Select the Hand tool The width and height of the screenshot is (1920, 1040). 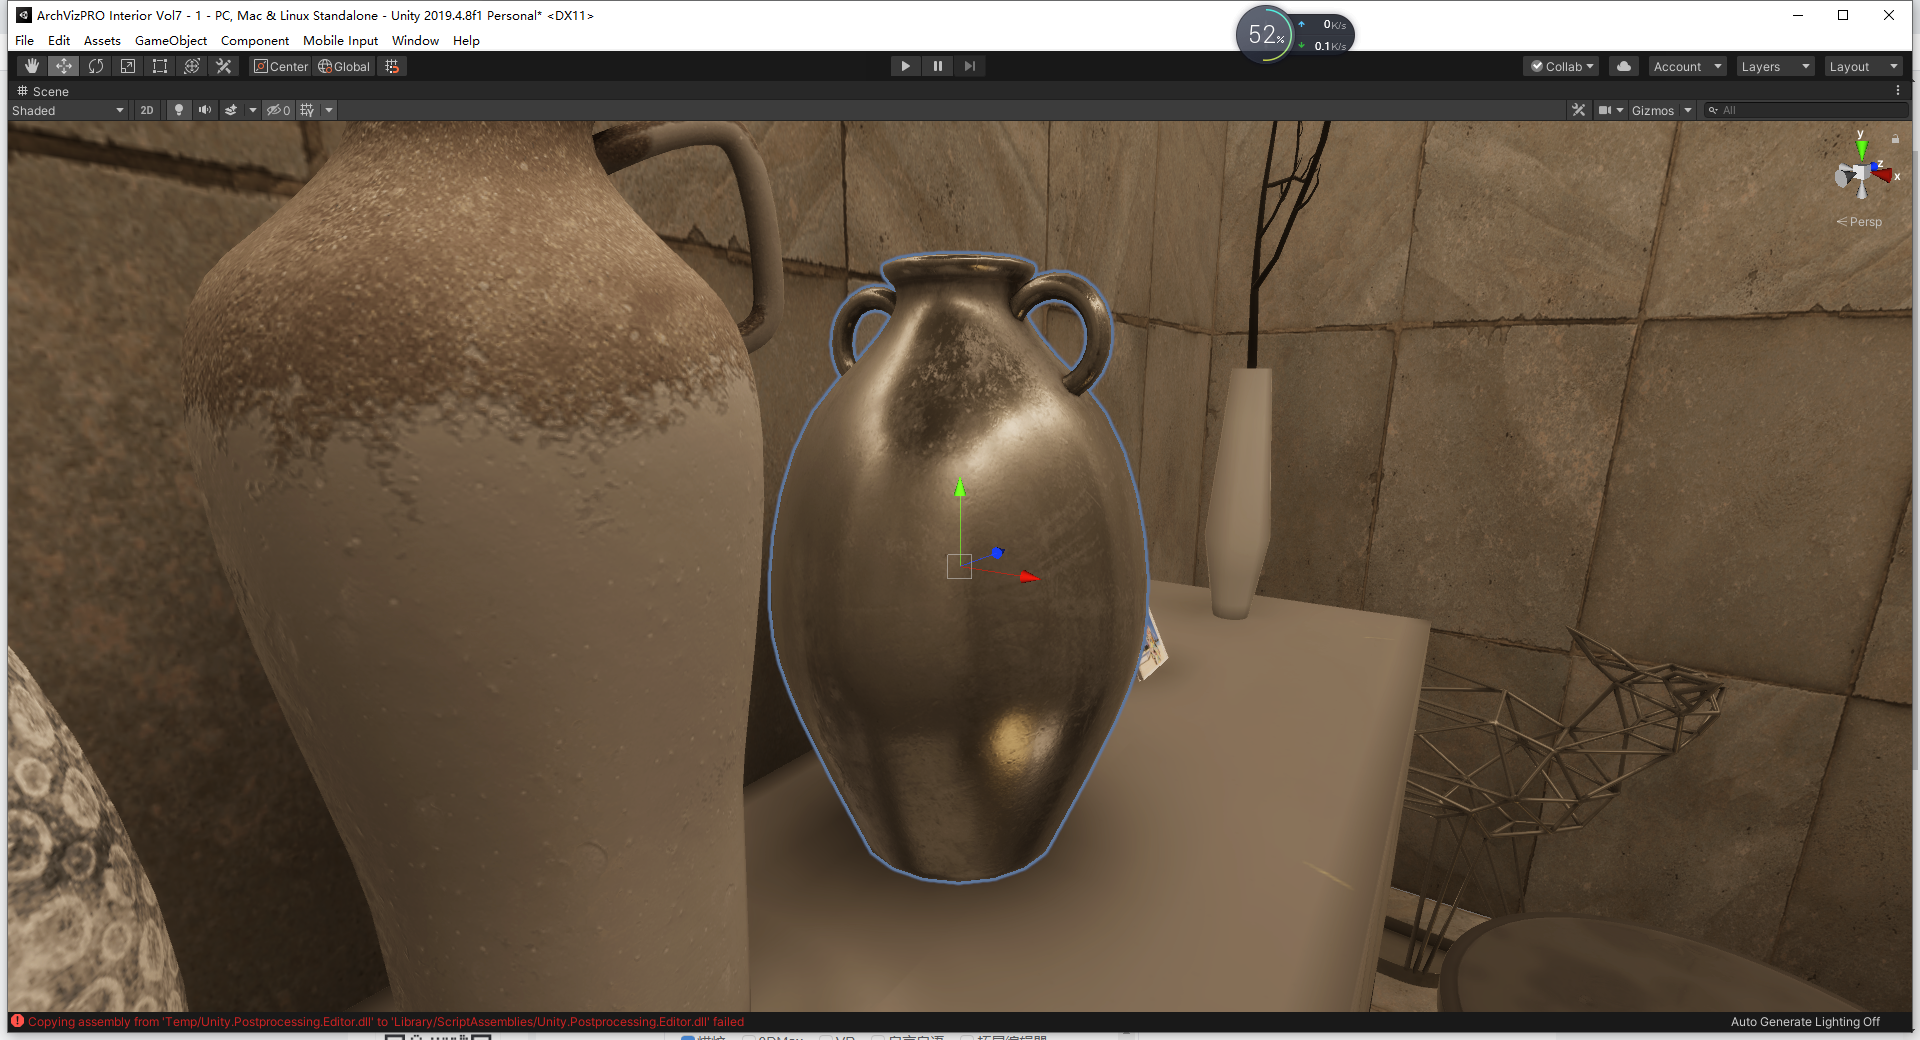click(32, 66)
